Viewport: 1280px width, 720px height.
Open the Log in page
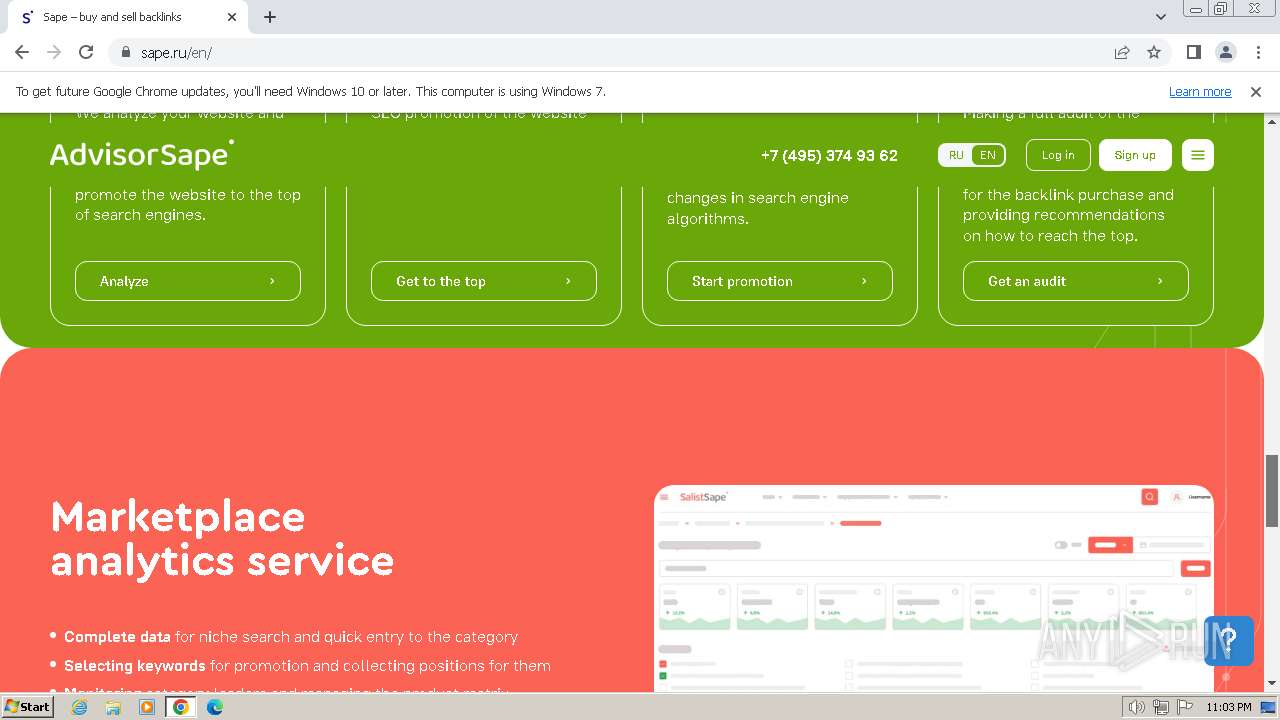pos(1058,155)
